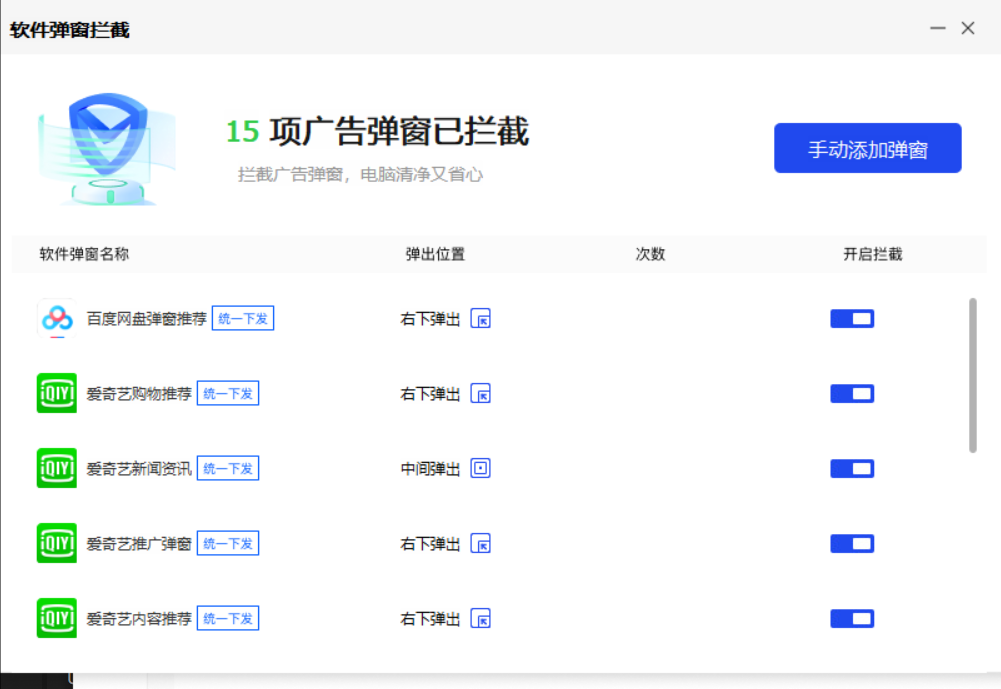
Task: Click the 手动添加弹窗 button
Action: (868, 148)
